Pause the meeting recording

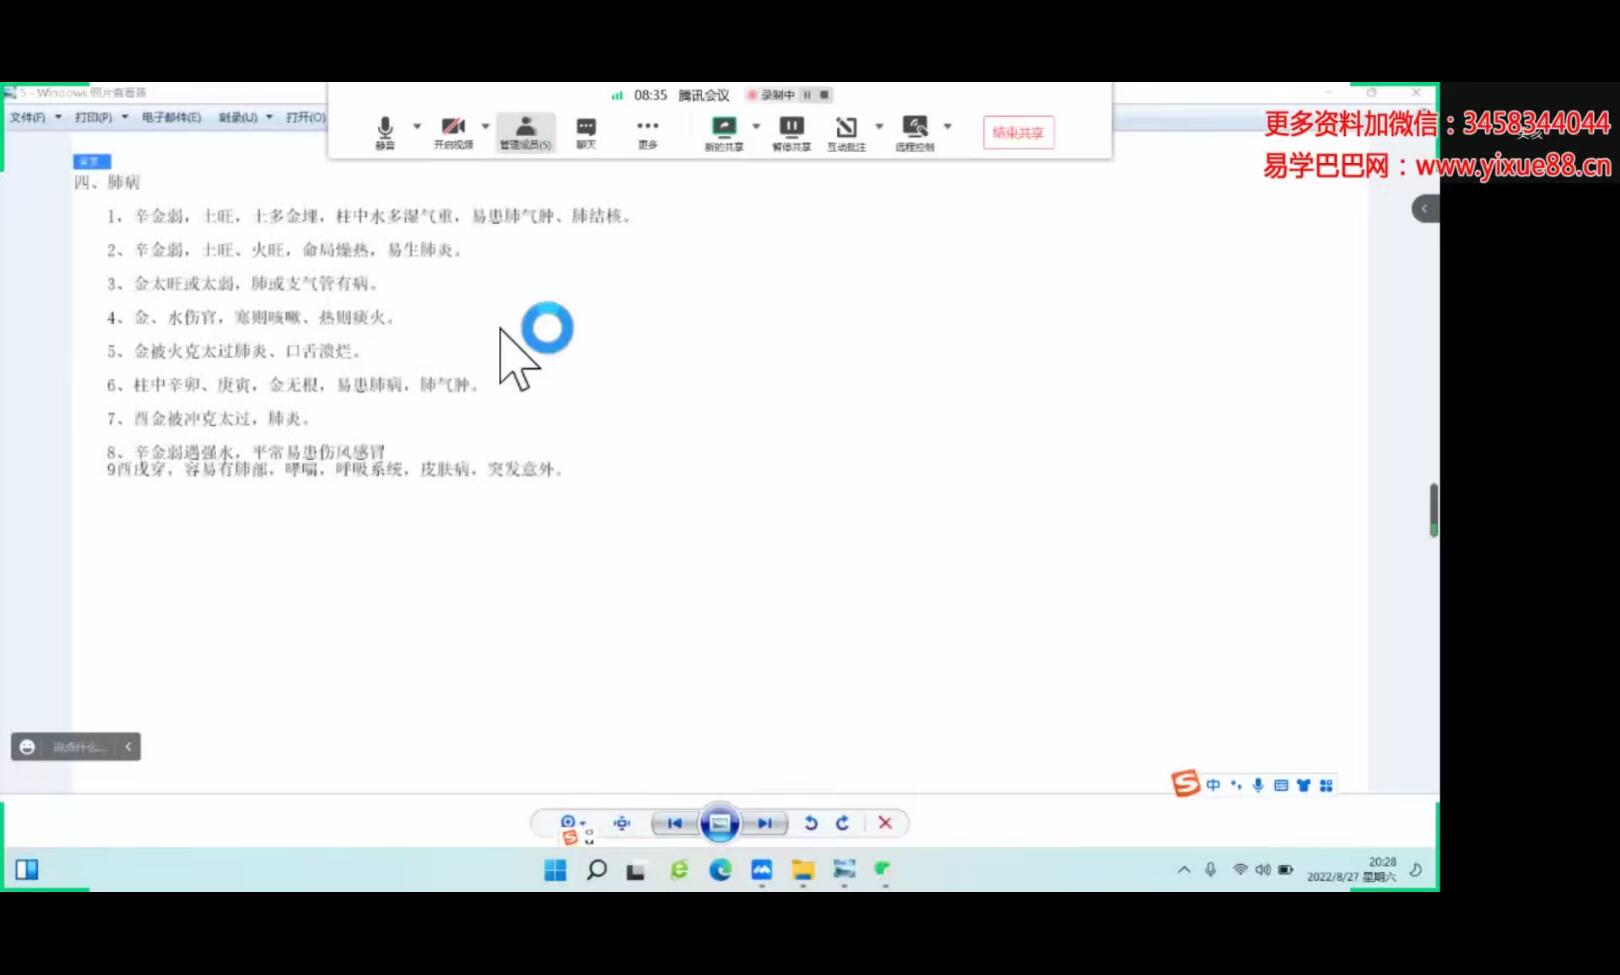807,95
